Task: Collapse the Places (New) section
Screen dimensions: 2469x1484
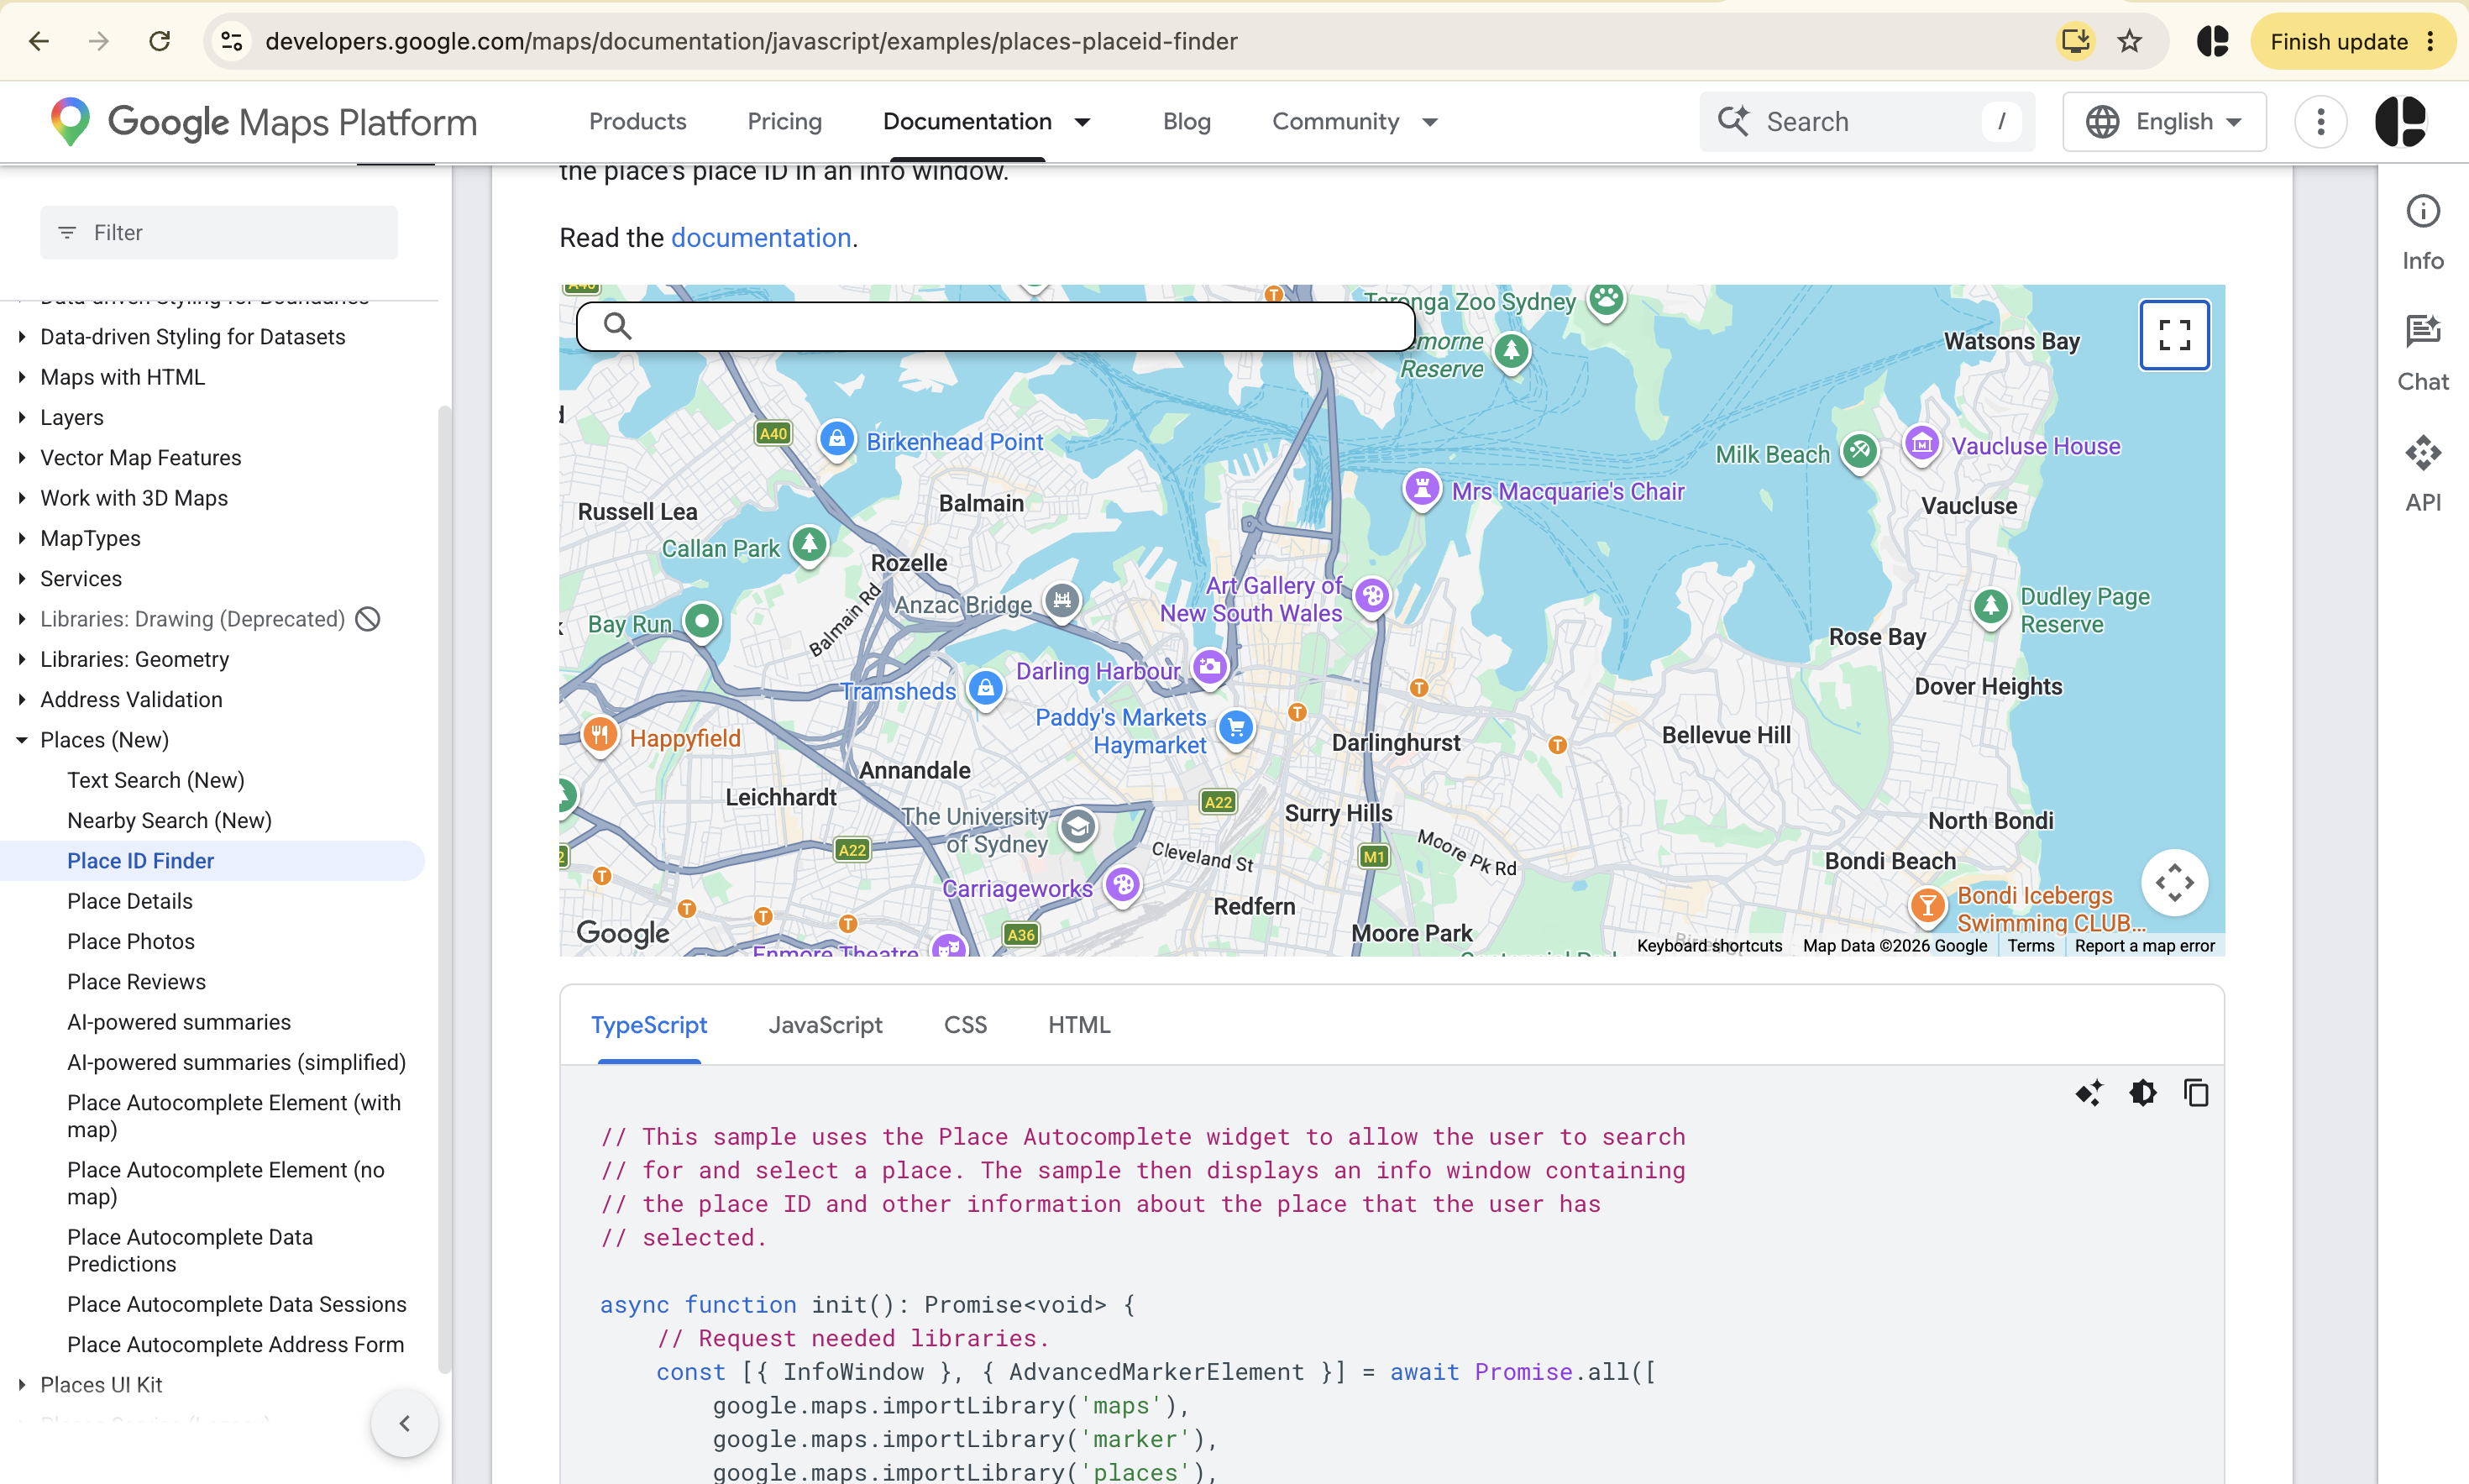Action: point(22,740)
